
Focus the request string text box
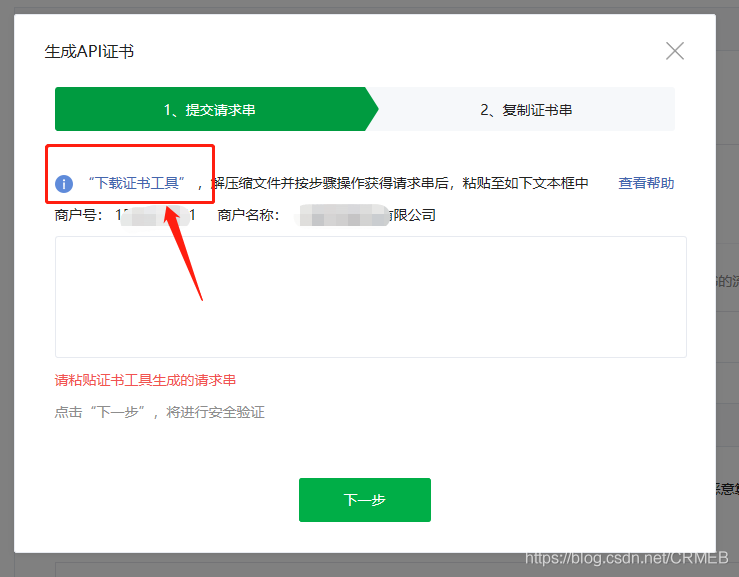coord(370,297)
